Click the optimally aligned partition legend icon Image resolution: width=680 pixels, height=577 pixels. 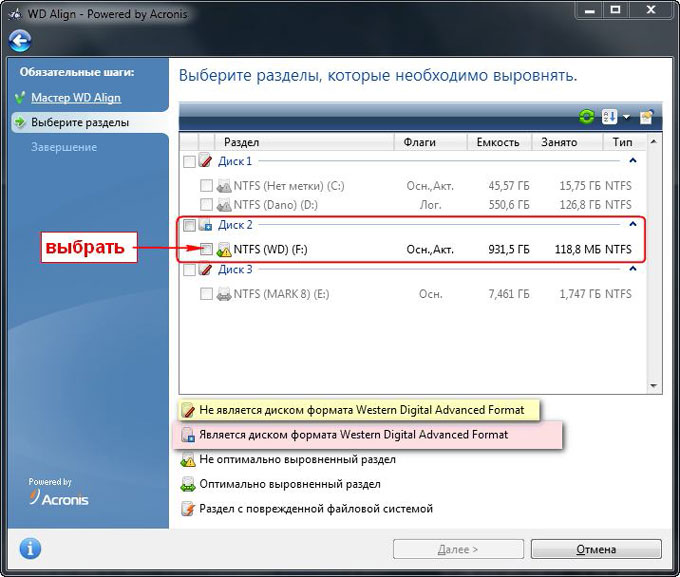[188, 484]
